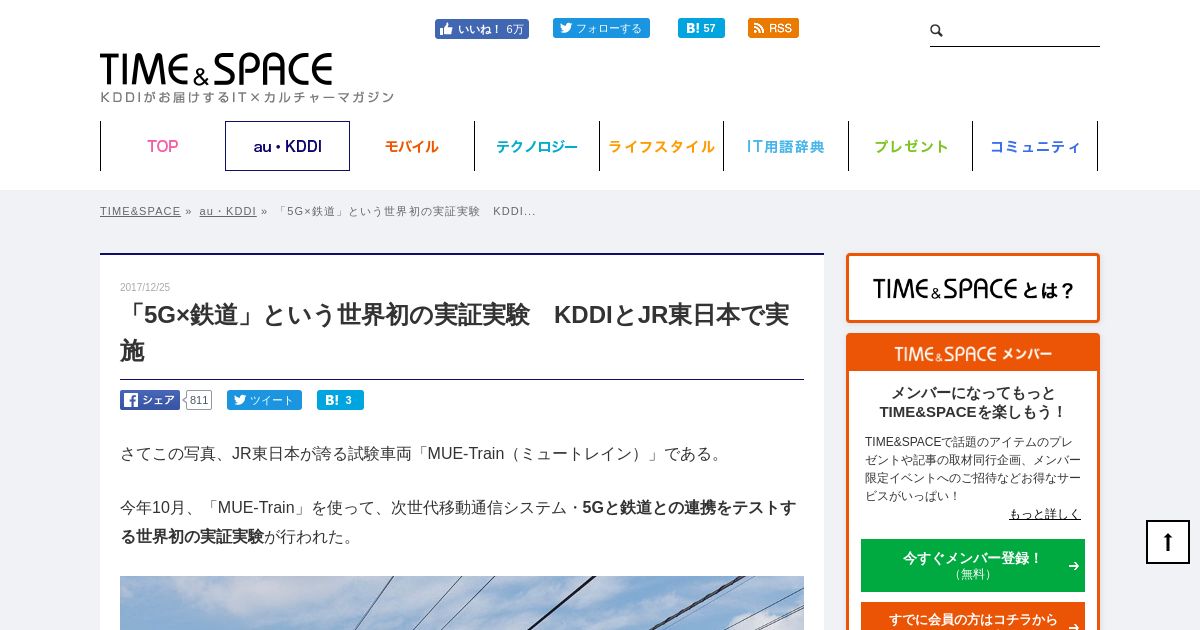This screenshot has width=1200, height=630.
Task: Click the Twitter フォローする button
Action: click(601, 28)
